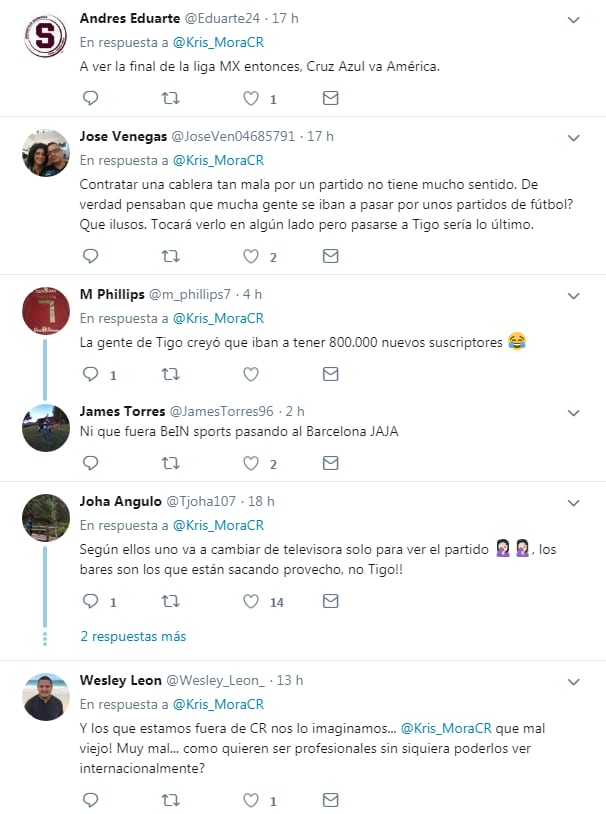Screen dimensions: 606x814
Task: View James Torres's profile picture
Action: click(46, 428)
